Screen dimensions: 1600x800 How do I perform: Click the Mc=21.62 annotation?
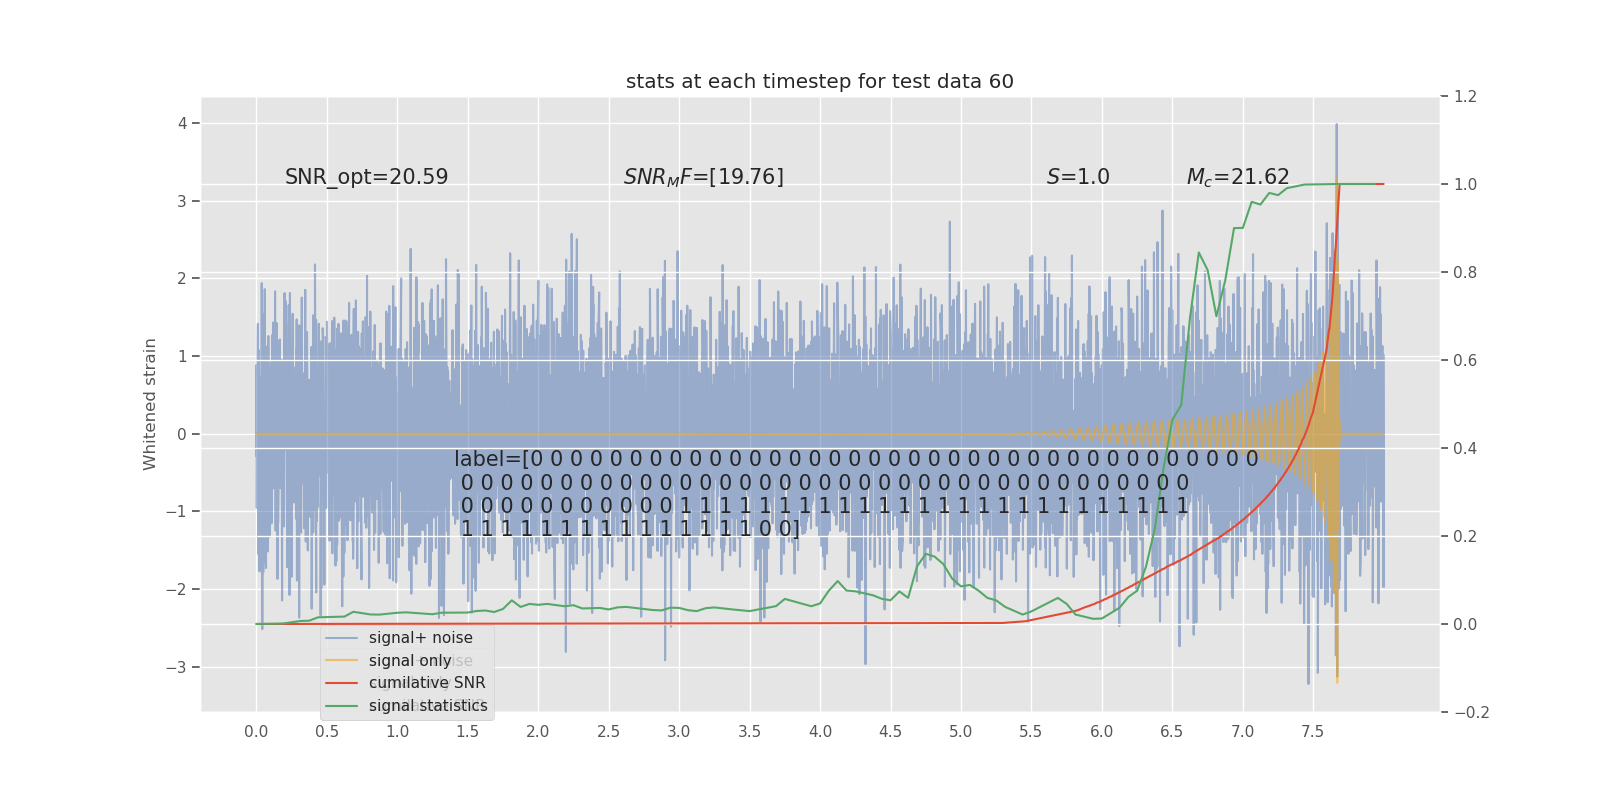[x=1238, y=177]
